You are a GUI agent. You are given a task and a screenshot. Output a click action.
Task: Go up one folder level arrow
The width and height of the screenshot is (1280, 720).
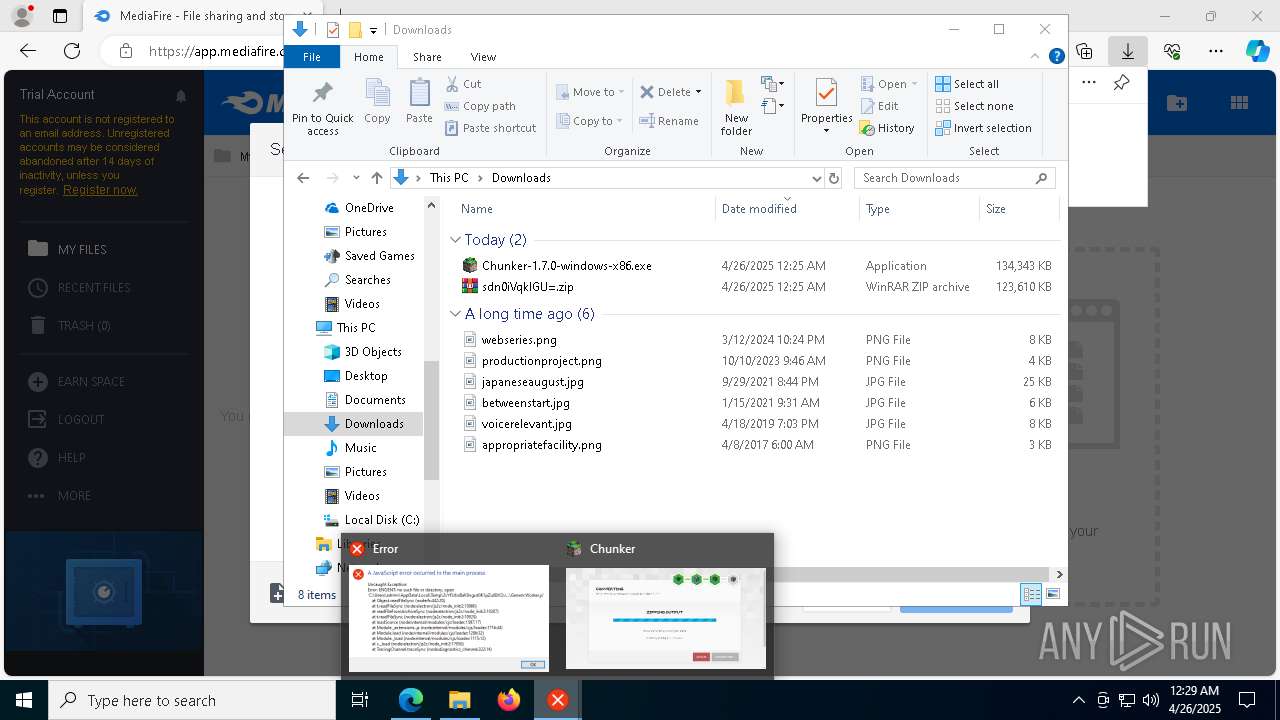coord(376,178)
